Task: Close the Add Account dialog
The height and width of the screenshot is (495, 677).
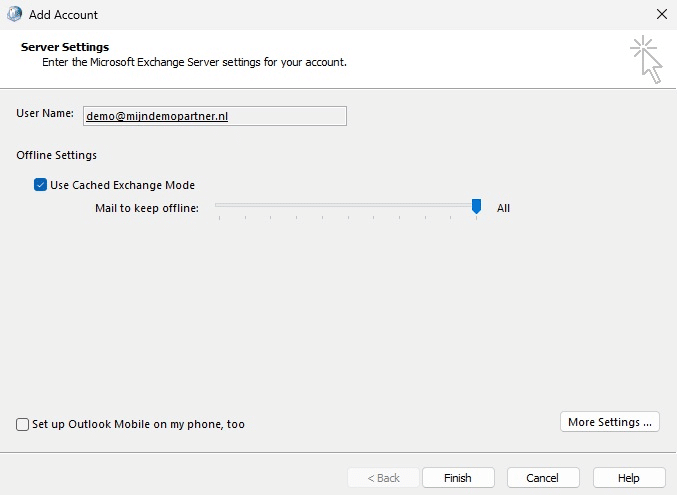Action: (x=661, y=14)
